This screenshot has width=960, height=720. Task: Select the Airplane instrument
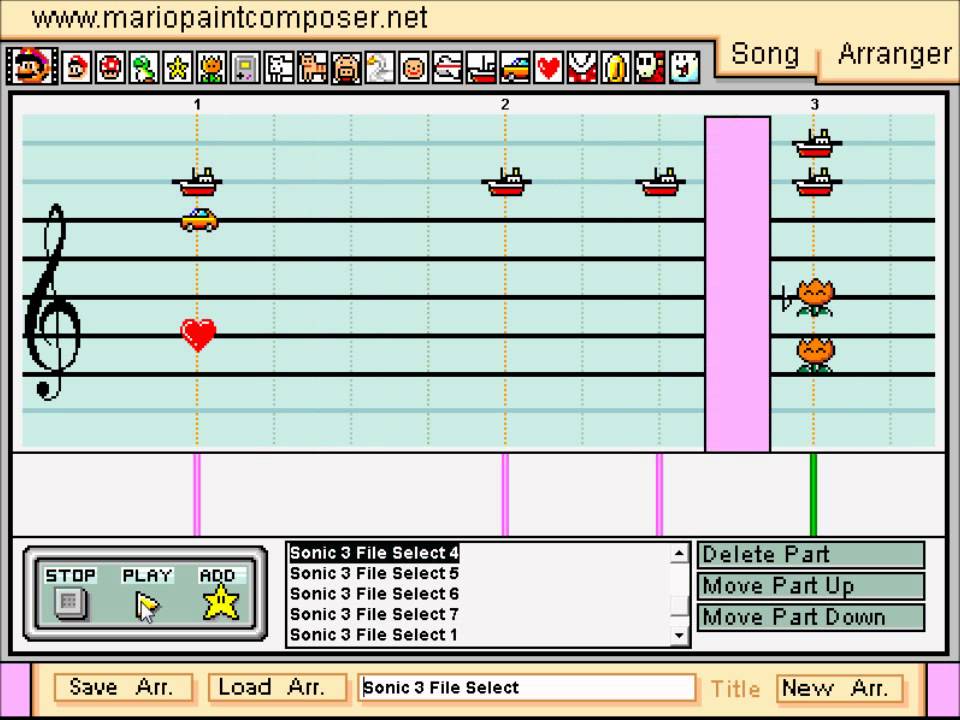click(x=447, y=67)
